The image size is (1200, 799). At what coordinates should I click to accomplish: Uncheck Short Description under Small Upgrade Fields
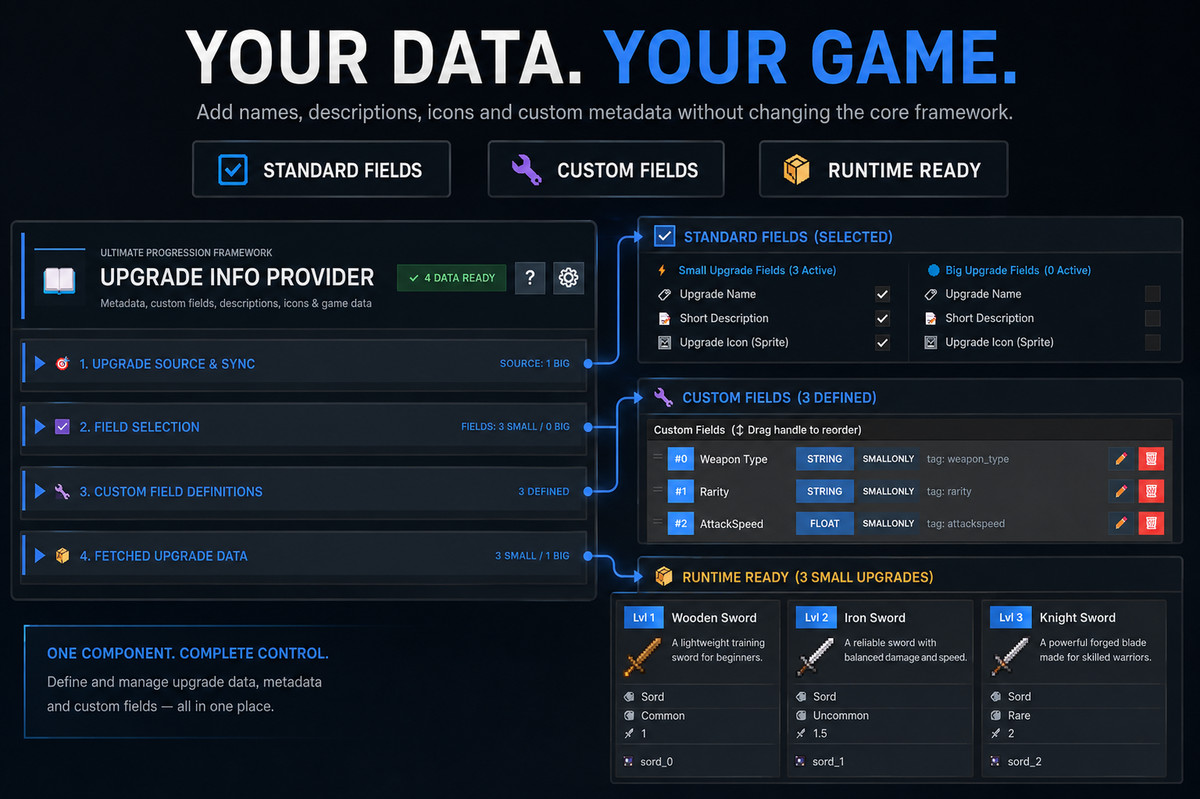click(x=882, y=319)
